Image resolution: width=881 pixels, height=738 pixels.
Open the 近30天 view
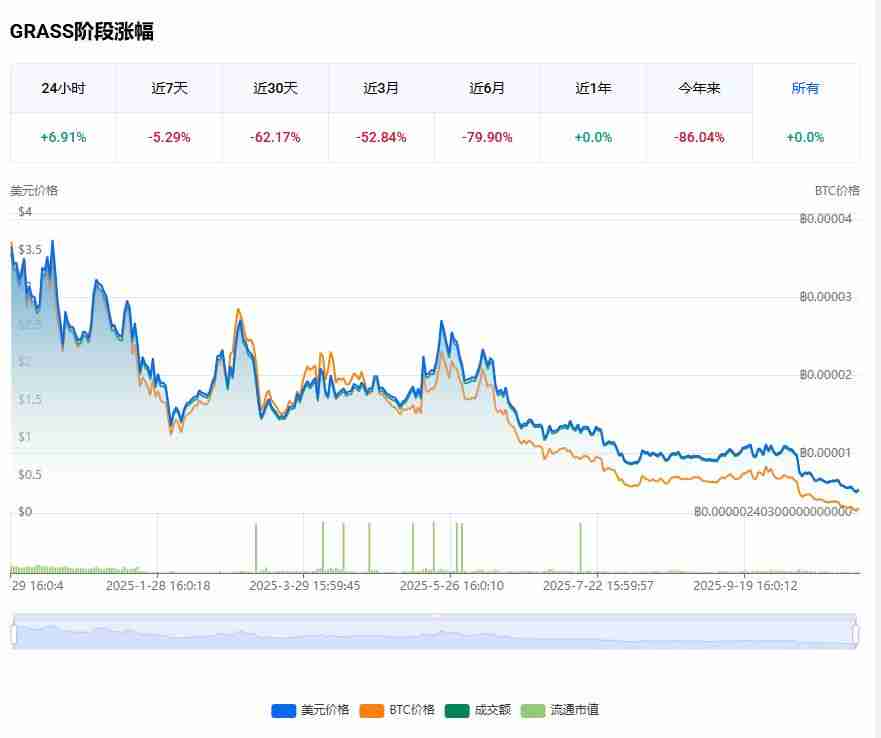(x=275, y=88)
